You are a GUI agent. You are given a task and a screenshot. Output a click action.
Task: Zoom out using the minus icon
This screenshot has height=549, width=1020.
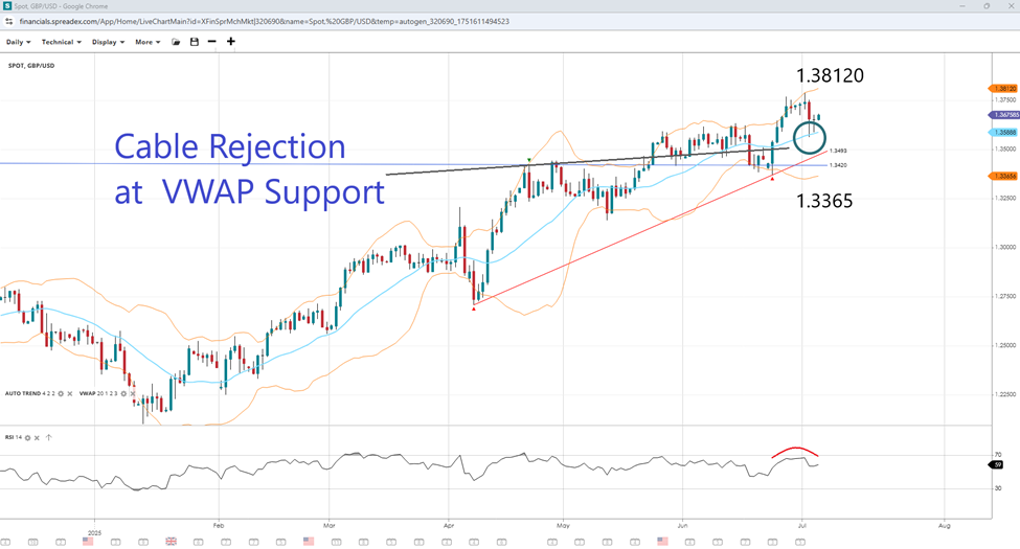pyautogui.click(x=212, y=42)
